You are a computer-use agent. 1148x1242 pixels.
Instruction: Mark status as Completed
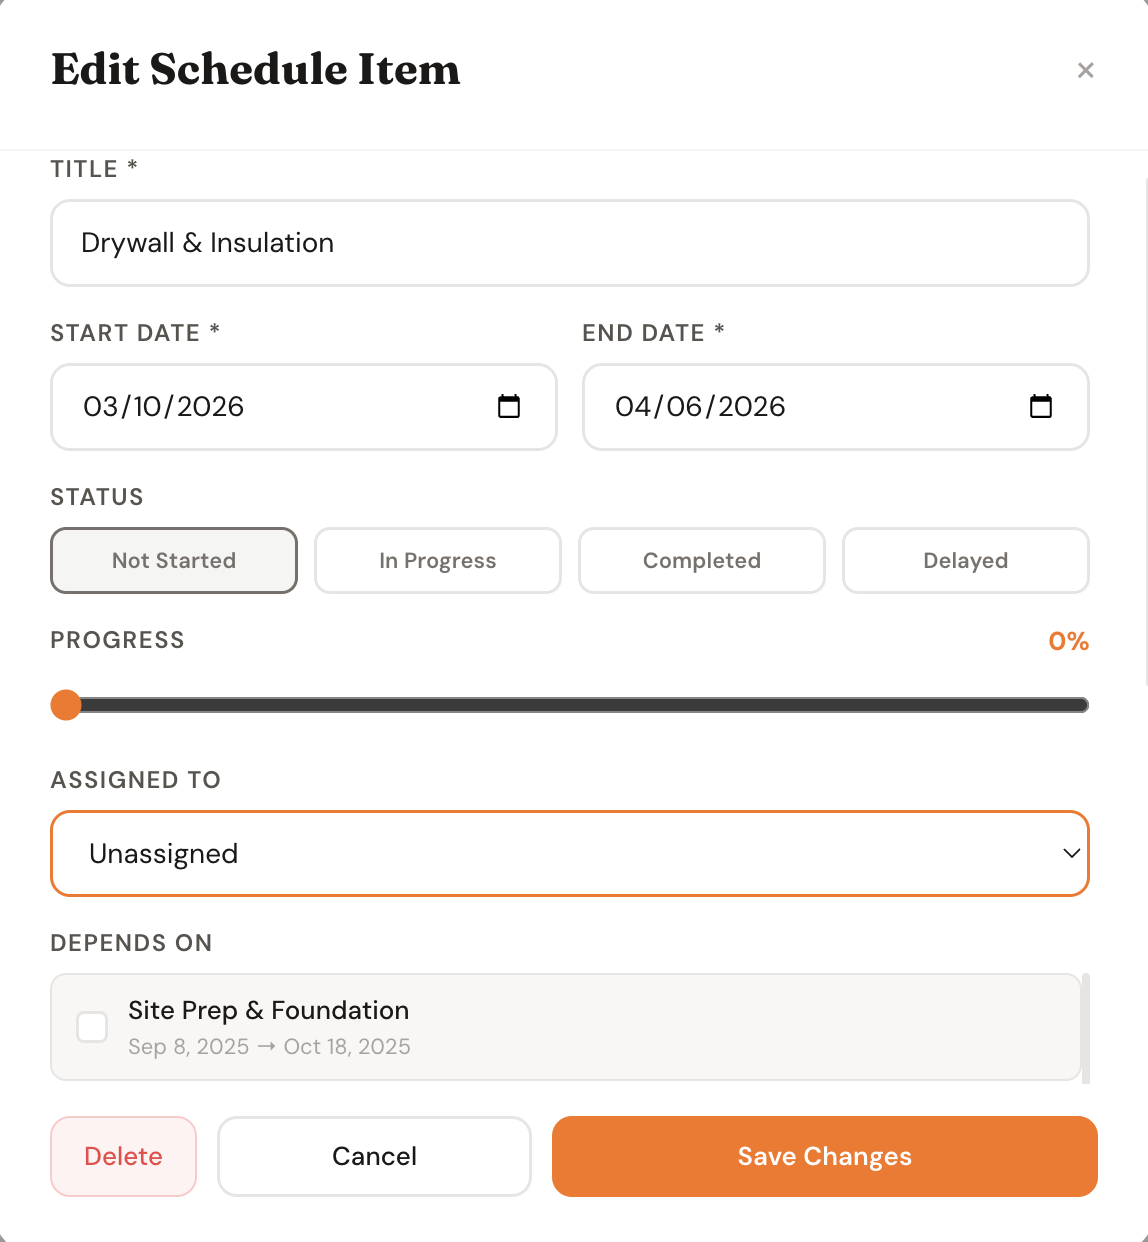tap(701, 560)
